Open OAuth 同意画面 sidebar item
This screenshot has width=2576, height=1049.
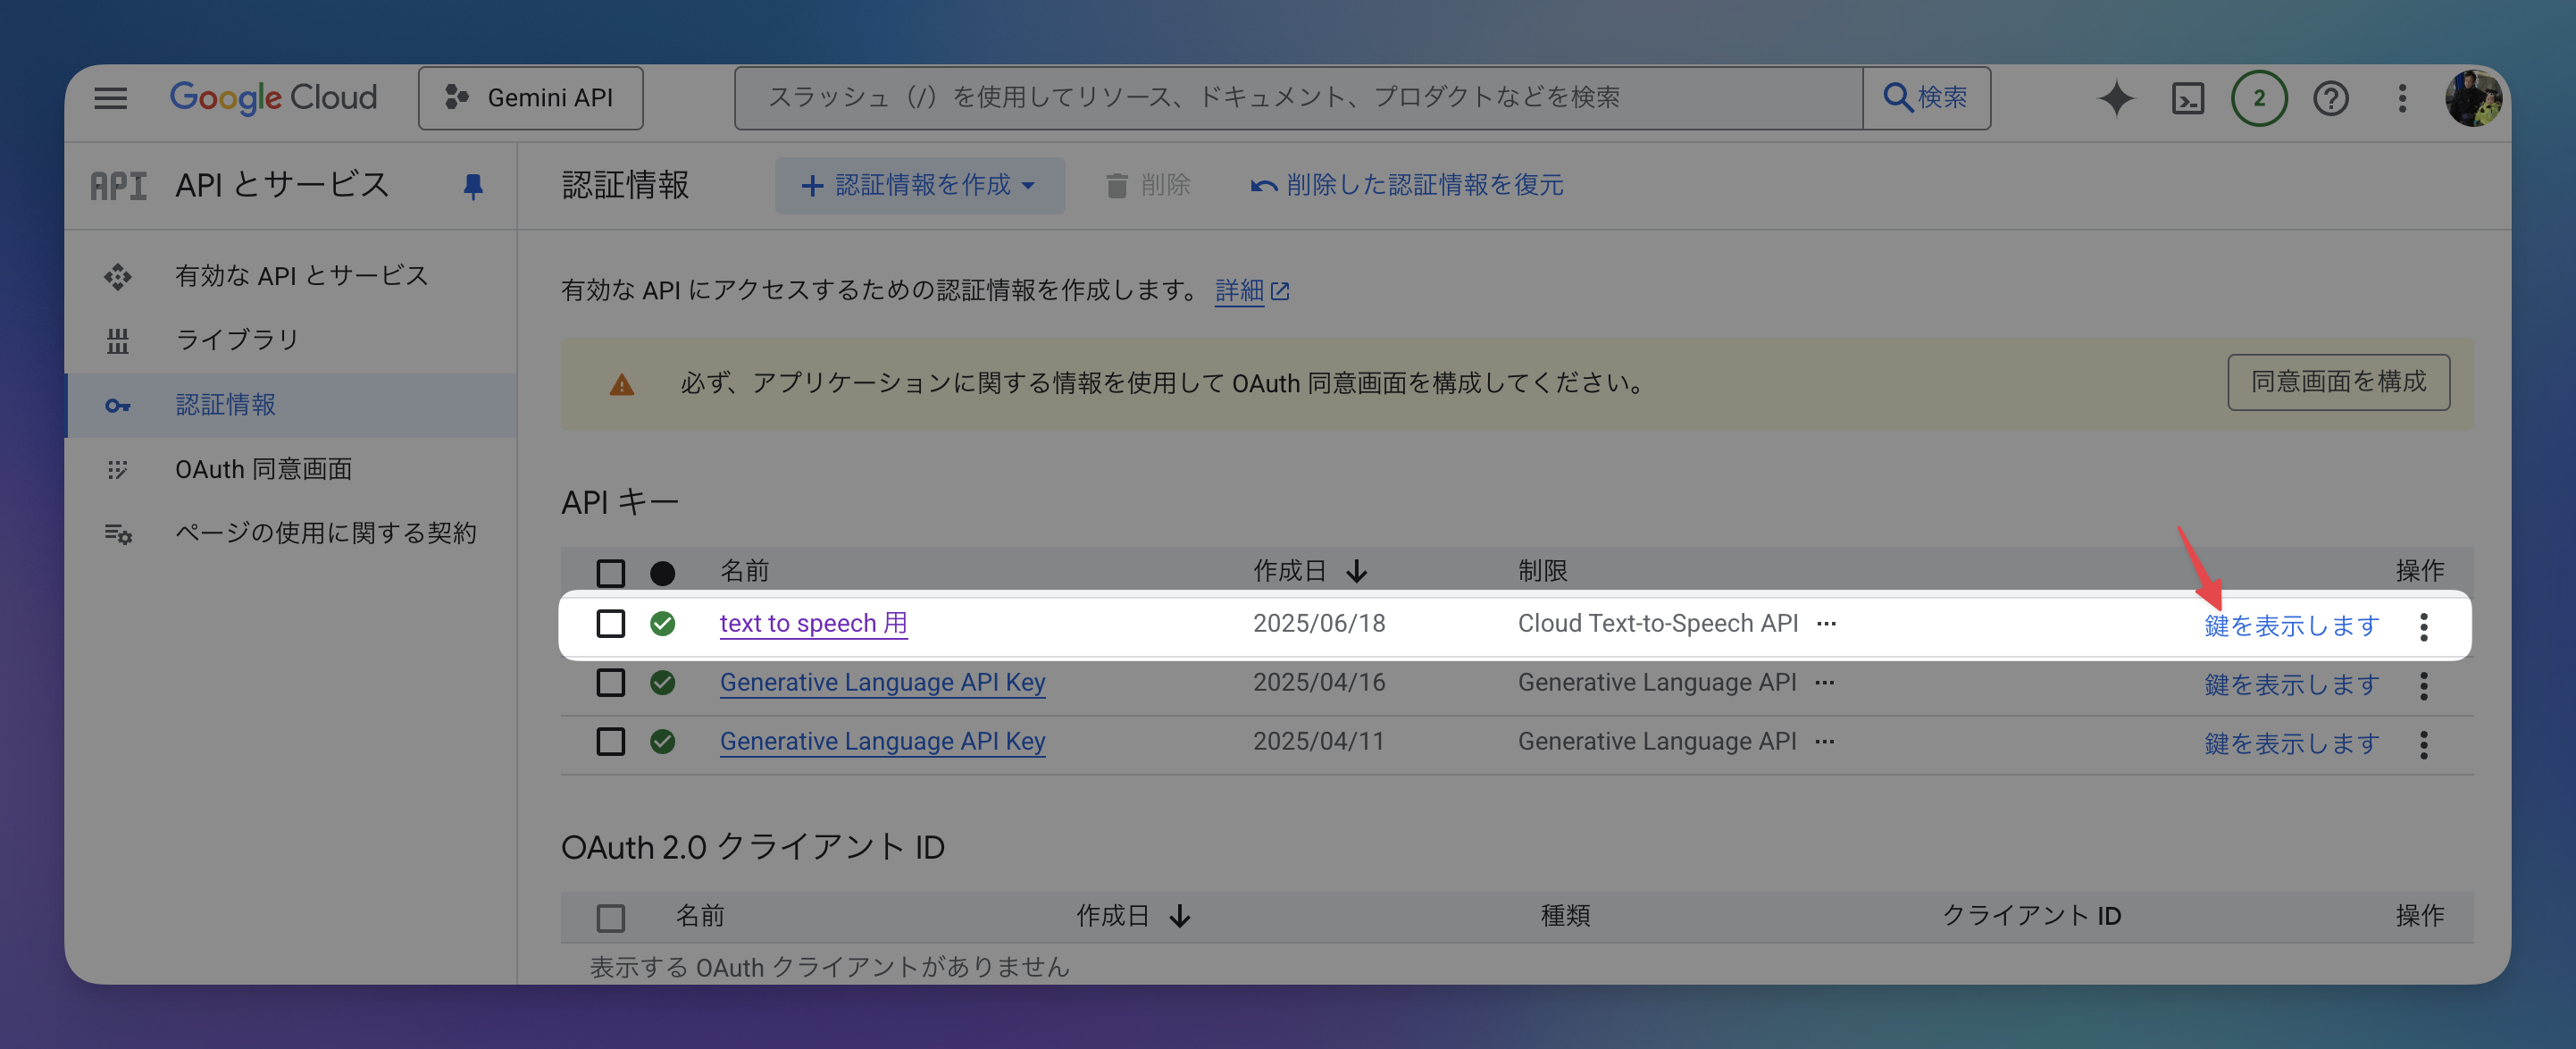point(263,469)
